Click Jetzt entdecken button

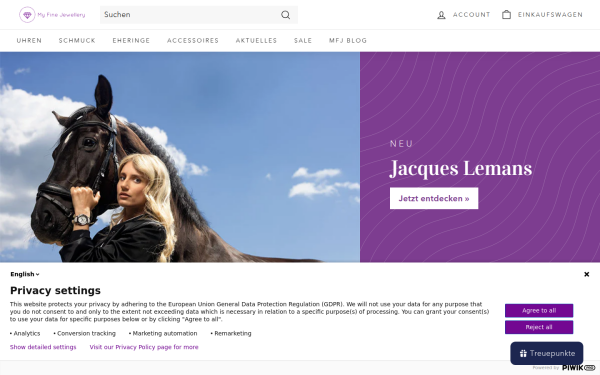[434, 198]
